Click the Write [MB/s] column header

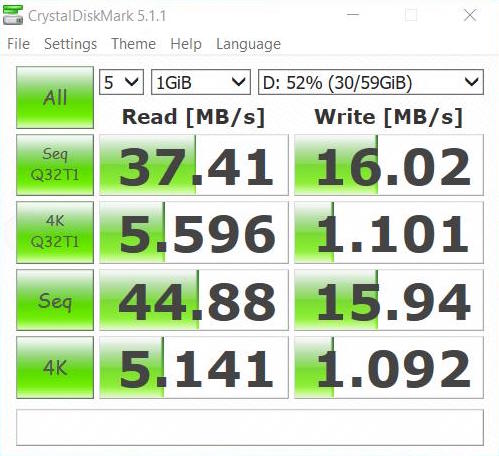(x=388, y=117)
